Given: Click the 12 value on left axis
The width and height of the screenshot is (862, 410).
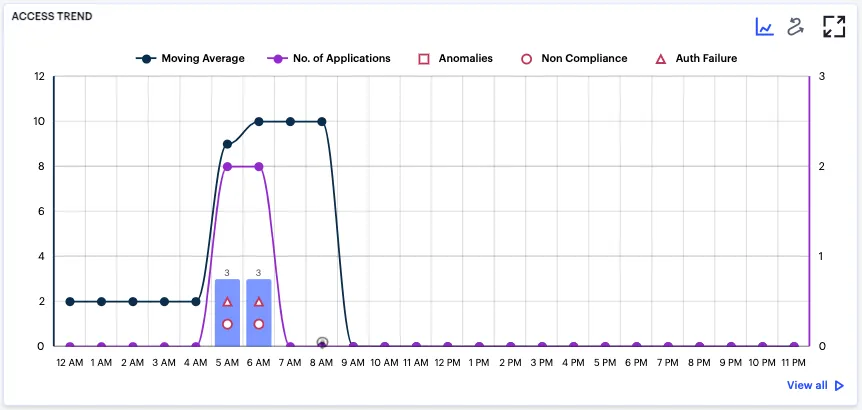Looking at the screenshot, I should click(x=40, y=76).
